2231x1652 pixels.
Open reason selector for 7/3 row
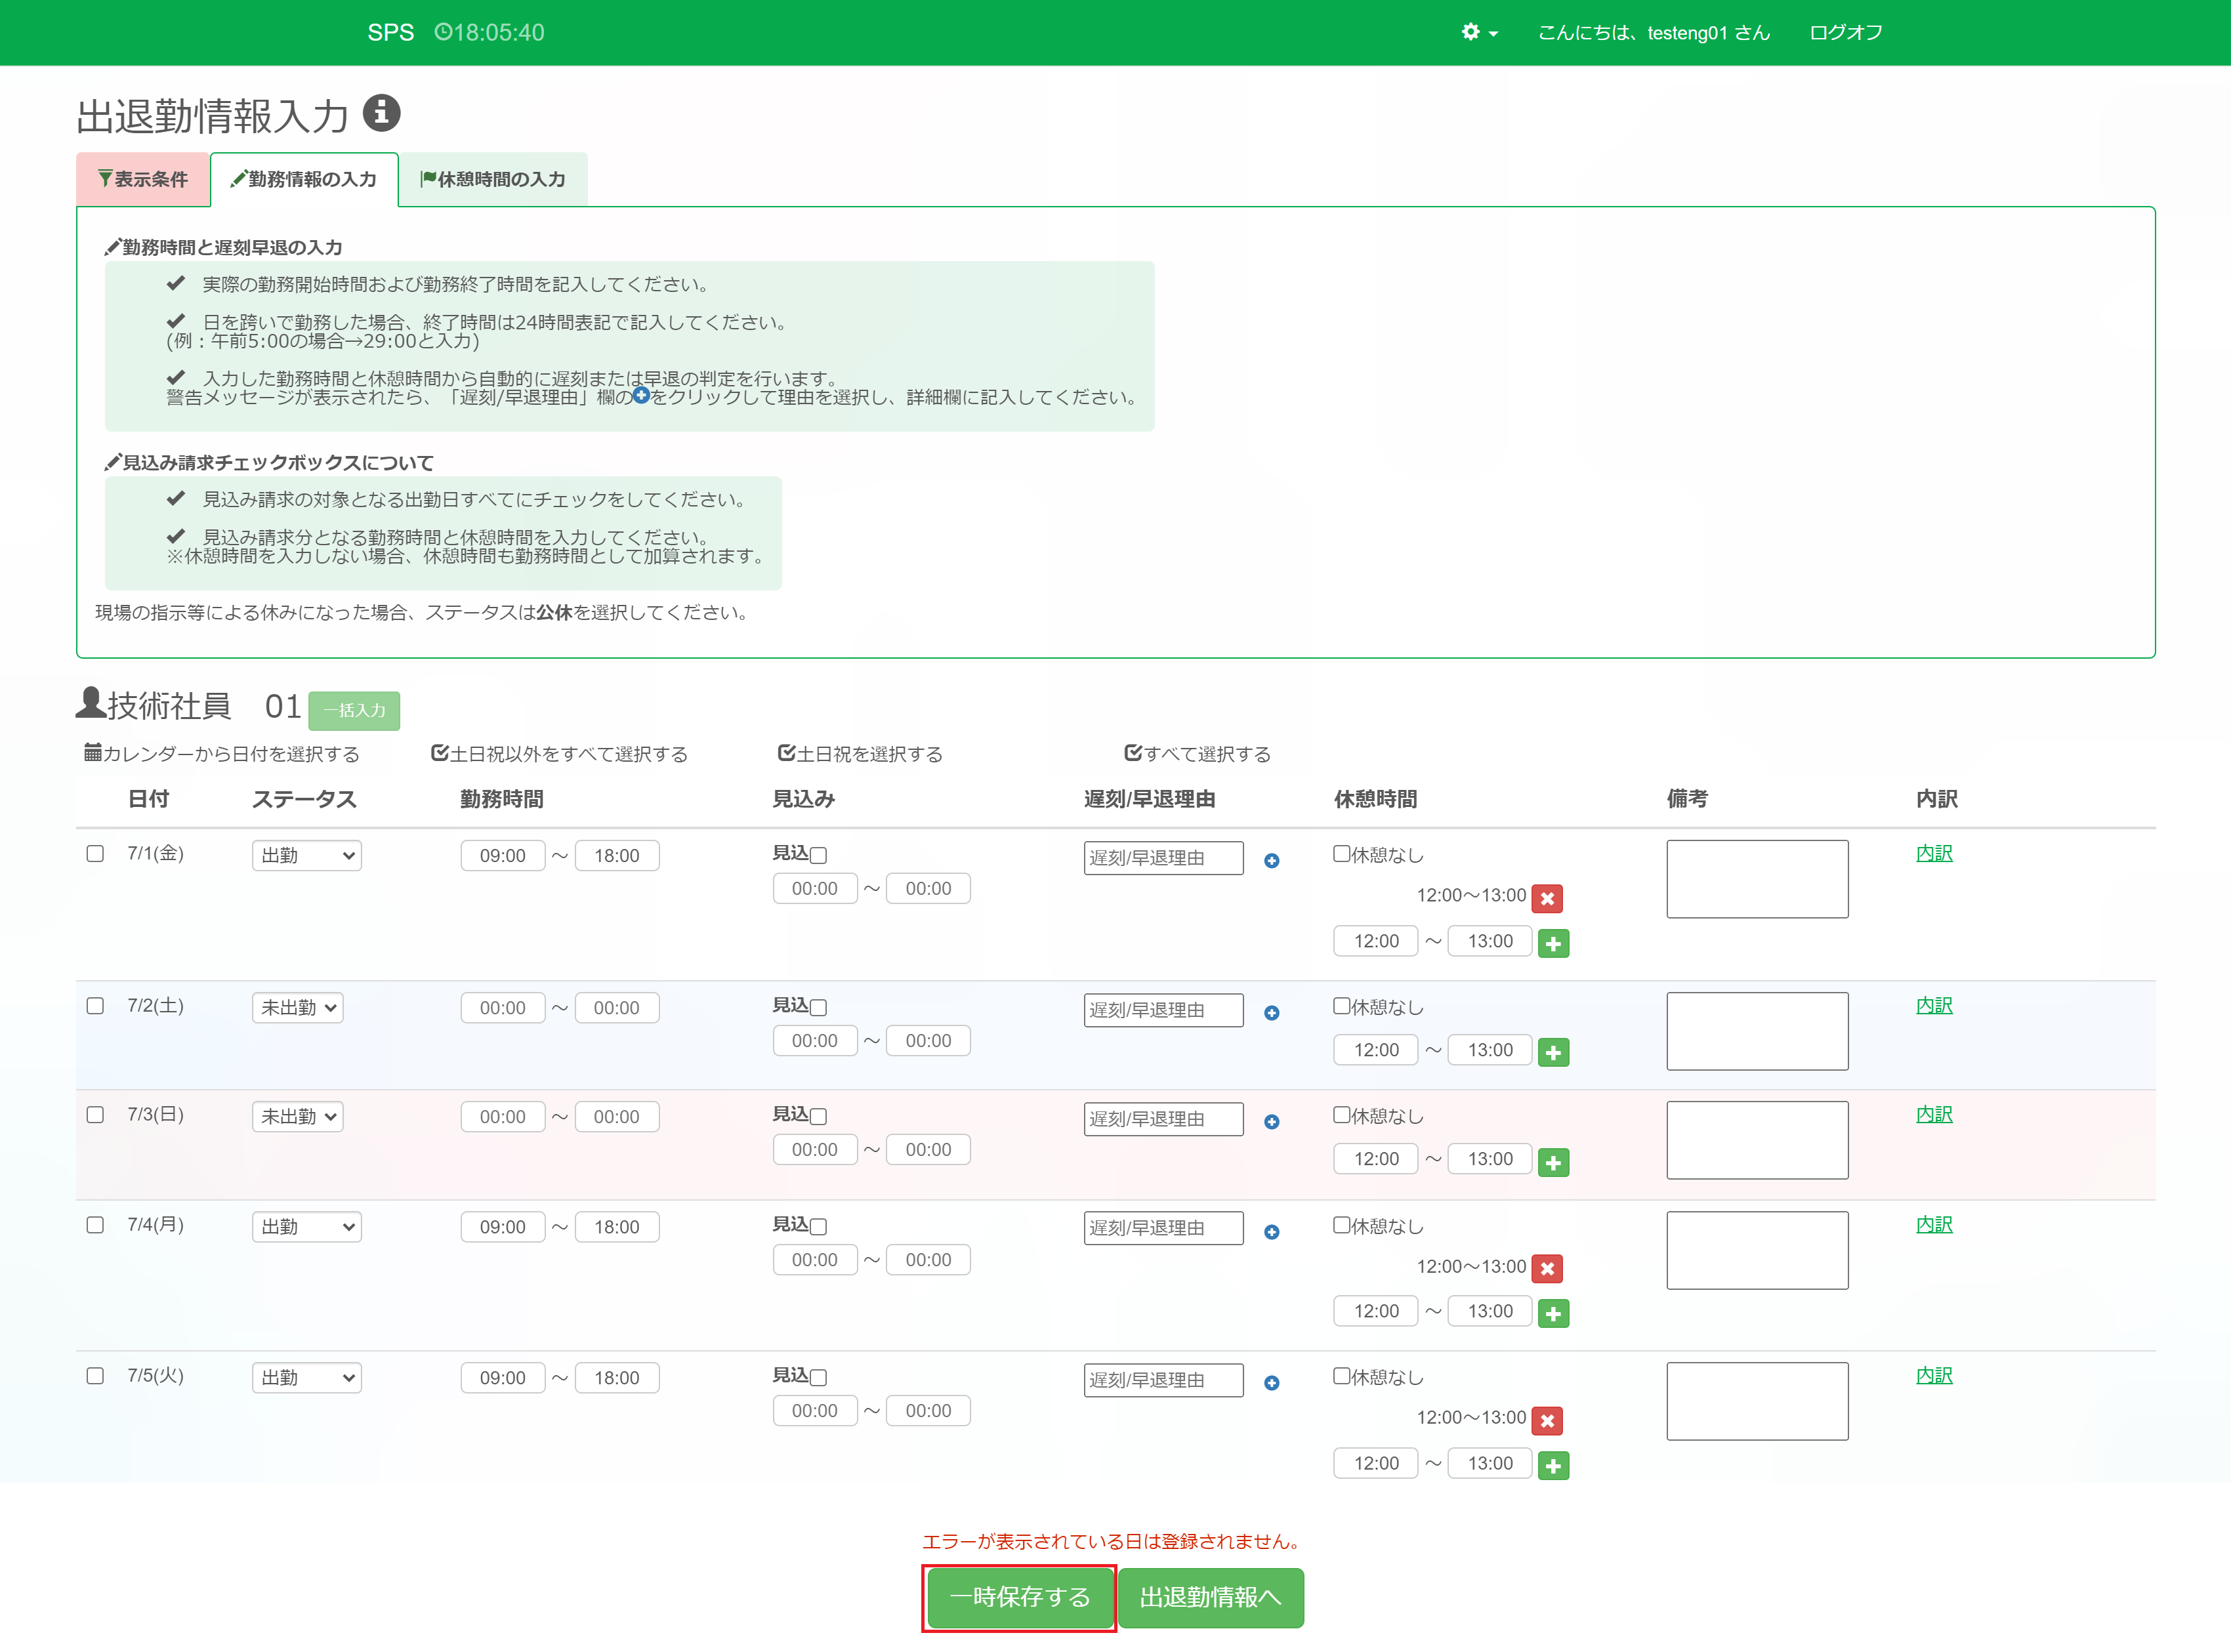pos(1271,1122)
